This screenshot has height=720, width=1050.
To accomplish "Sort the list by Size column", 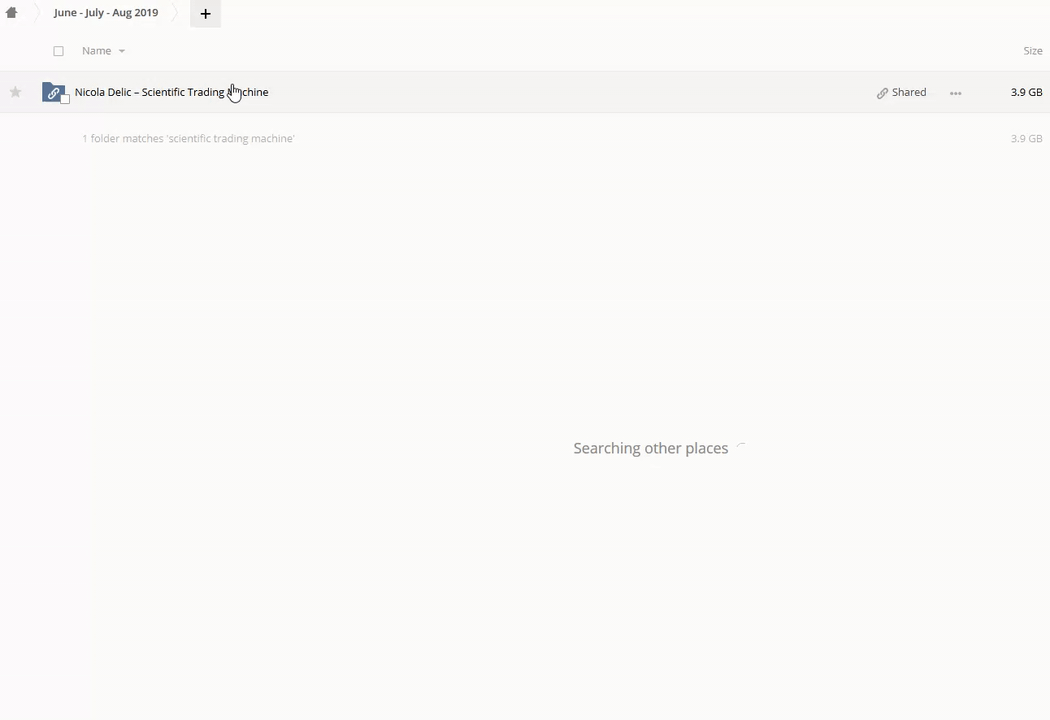I will coord(1032,51).
